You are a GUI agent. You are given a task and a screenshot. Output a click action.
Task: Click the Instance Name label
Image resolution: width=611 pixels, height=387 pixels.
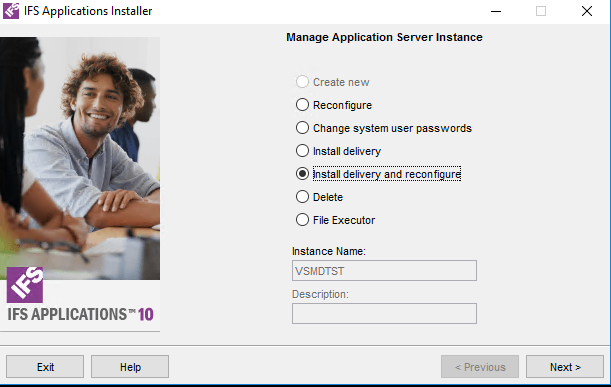pos(329,251)
